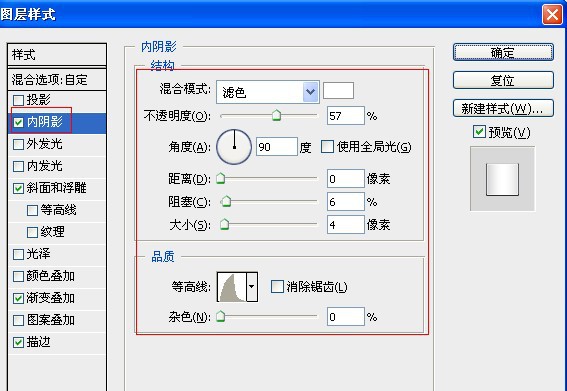
Task: Enable the 内发光 inner glow checkbox
Action: pyautogui.click(x=18, y=166)
